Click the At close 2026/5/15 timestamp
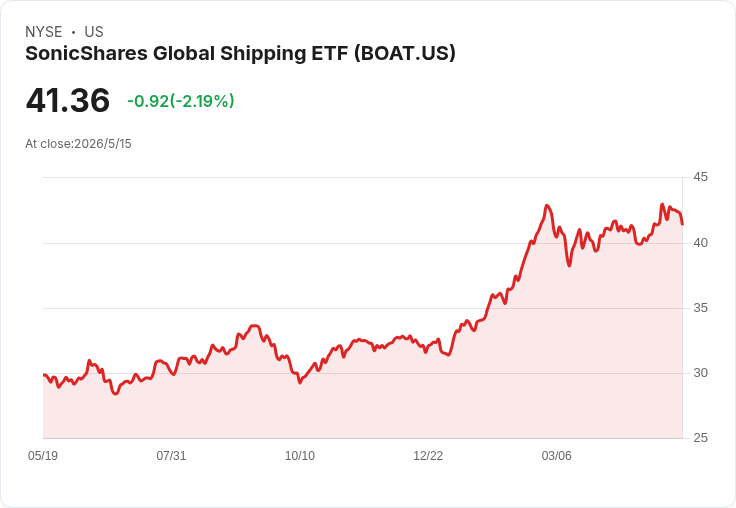Screen dimensions: 736x508 (78, 144)
